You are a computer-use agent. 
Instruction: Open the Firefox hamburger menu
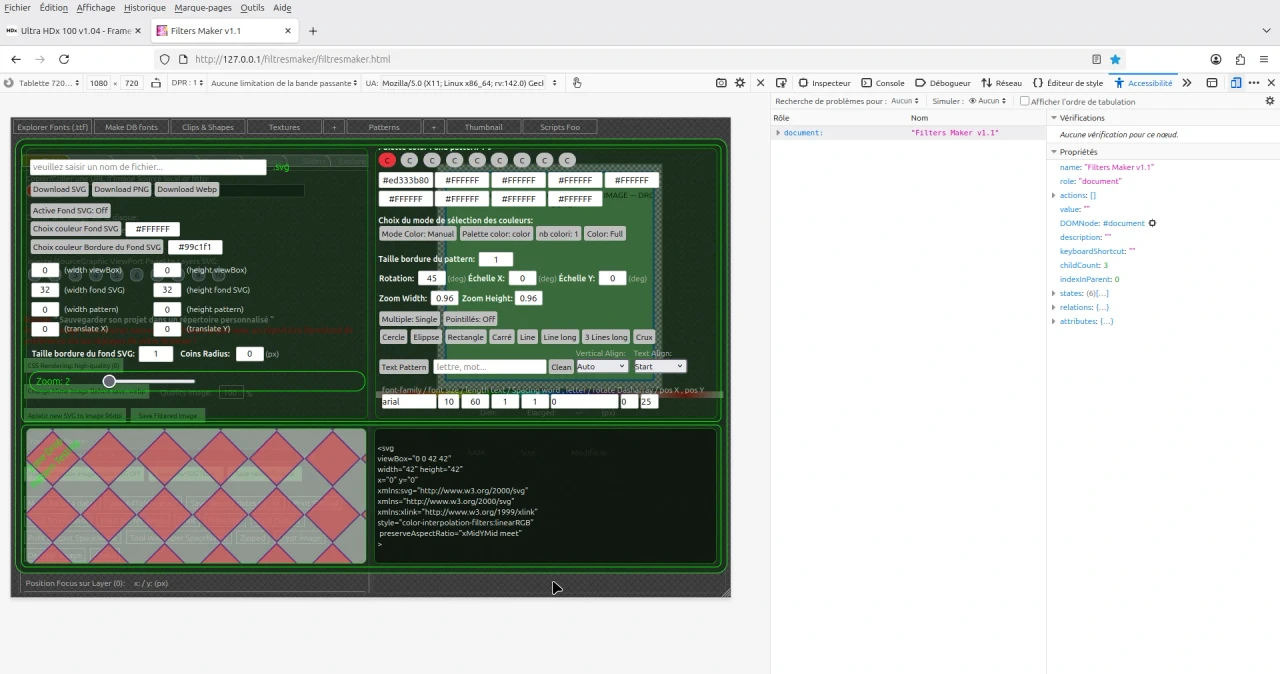1264,59
